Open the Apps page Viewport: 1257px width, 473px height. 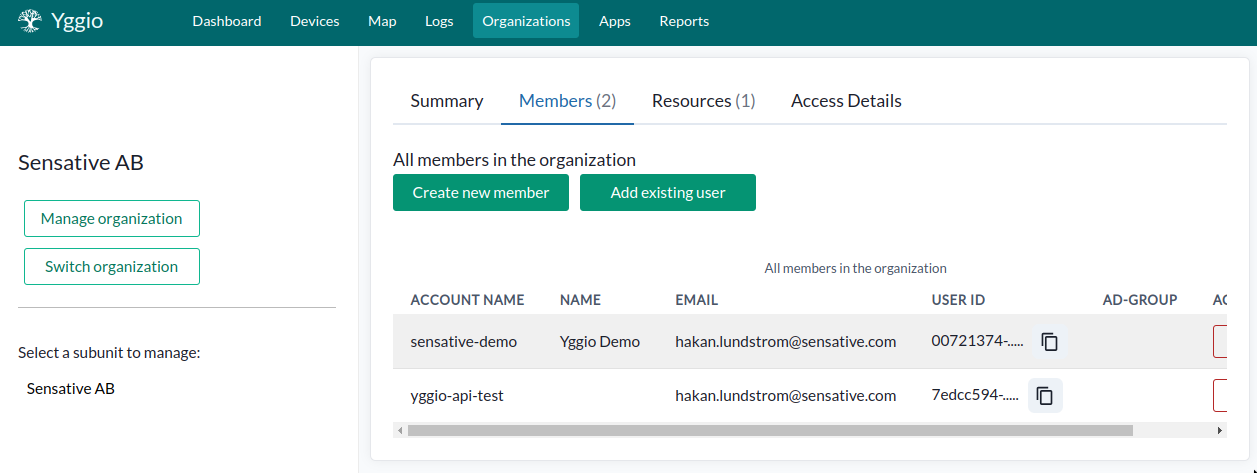click(x=615, y=21)
